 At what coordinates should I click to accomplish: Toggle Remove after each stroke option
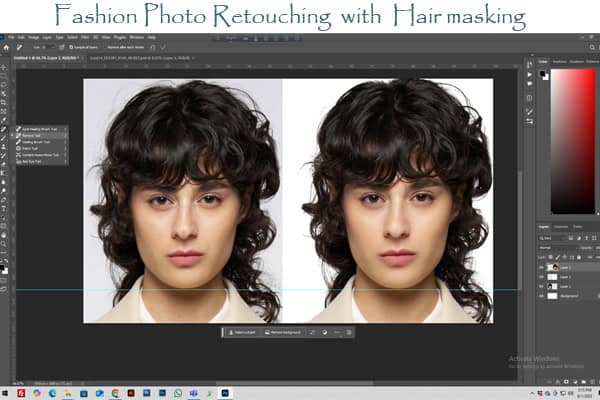click(126, 47)
